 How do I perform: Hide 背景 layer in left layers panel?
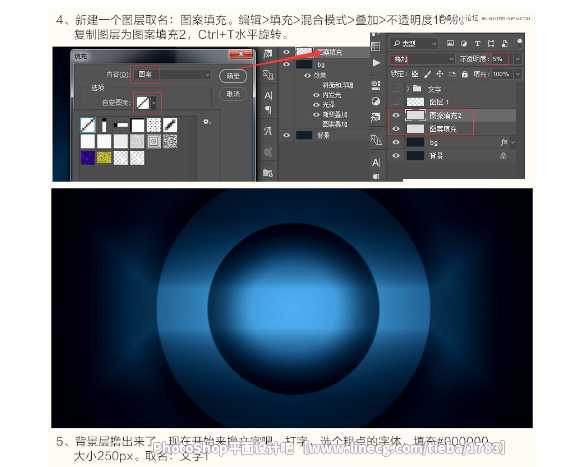click(x=286, y=135)
